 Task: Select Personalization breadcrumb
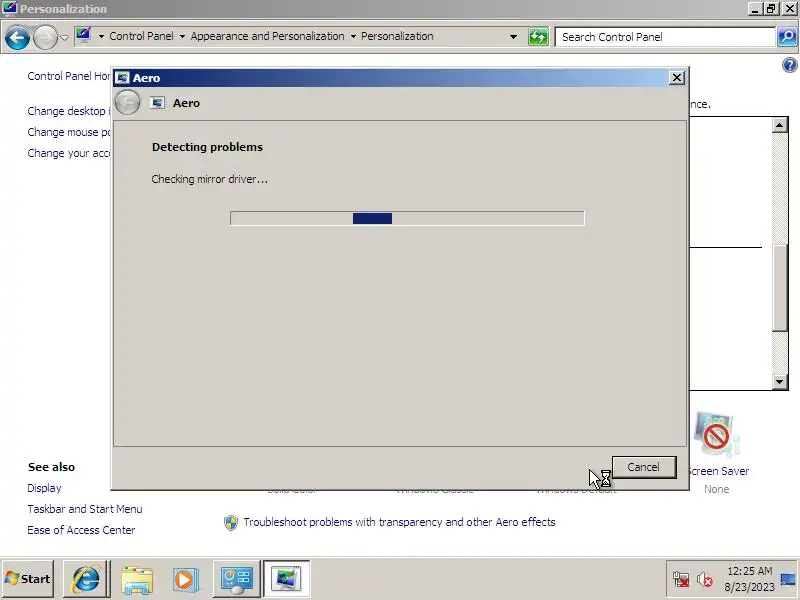tap(397, 36)
